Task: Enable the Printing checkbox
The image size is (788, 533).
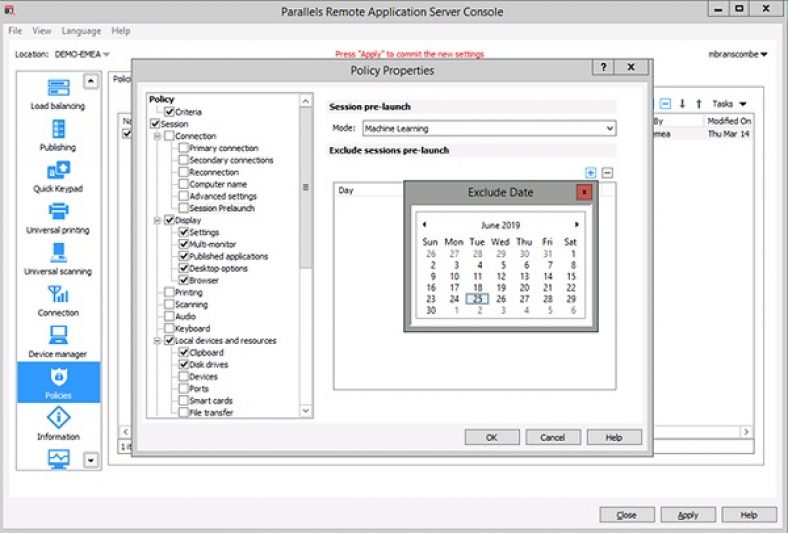Action: pyautogui.click(x=169, y=292)
